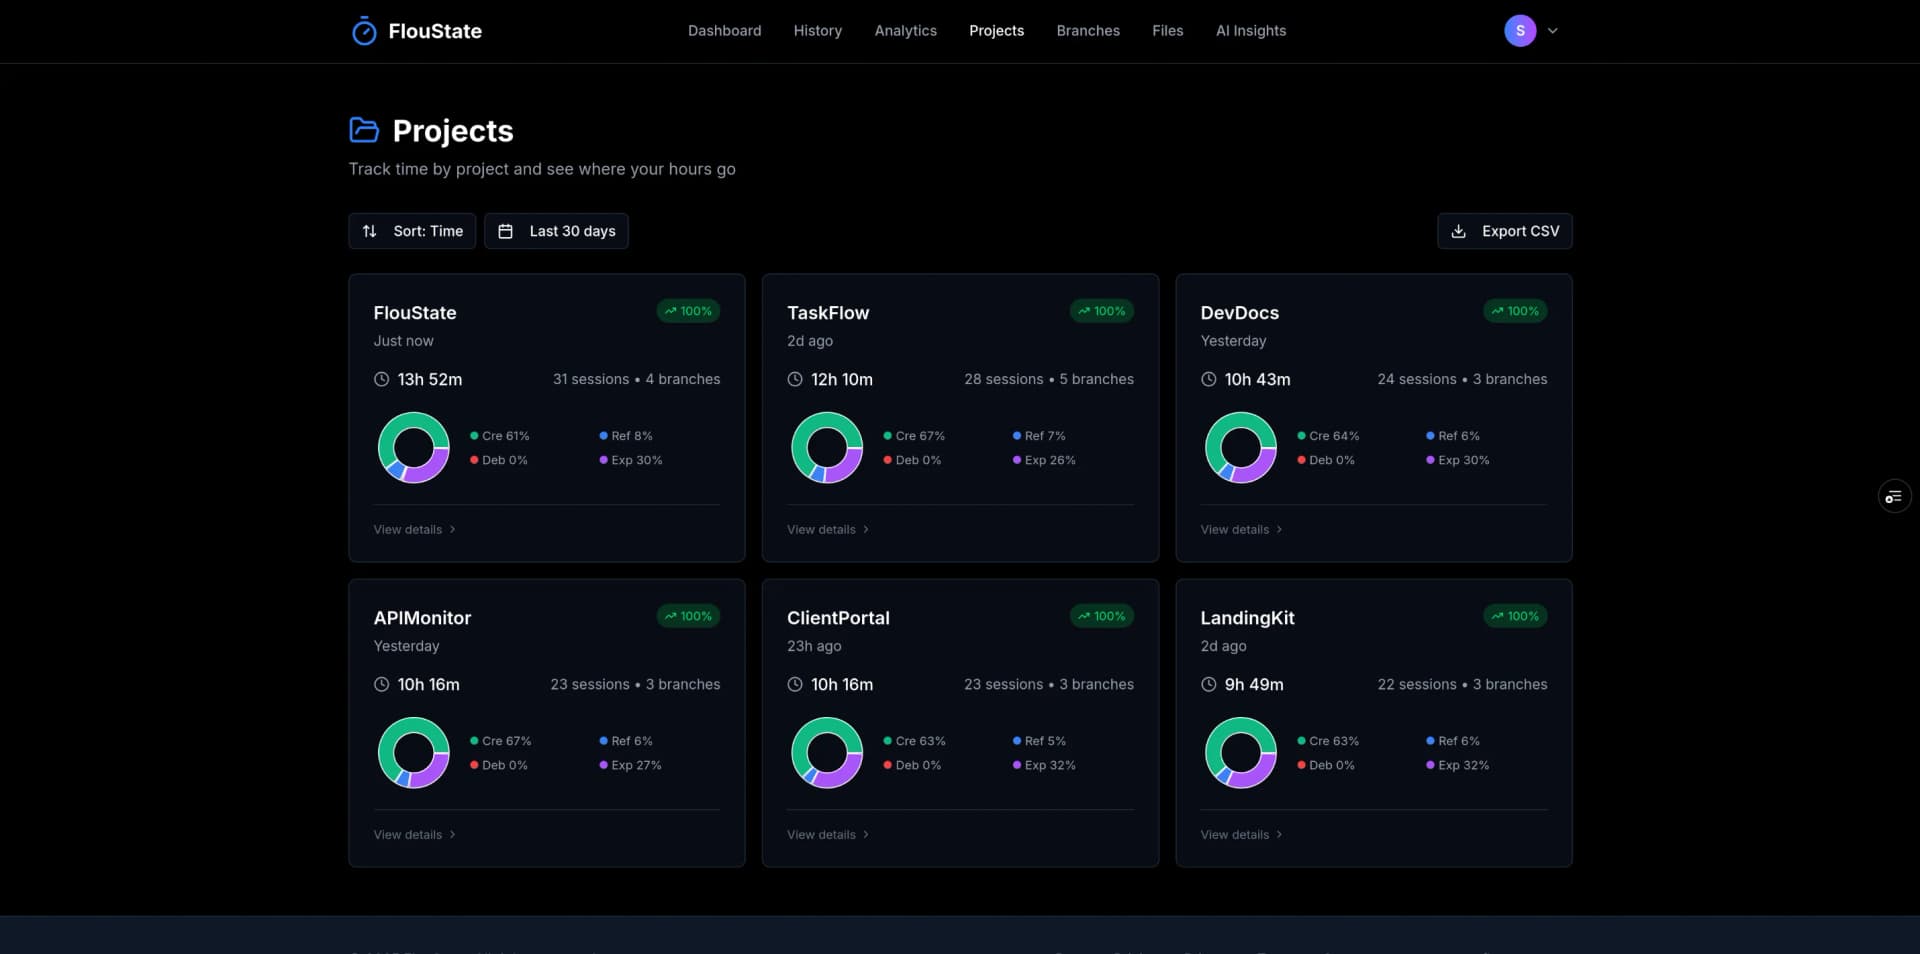Click Export CSV
Image resolution: width=1920 pixels, height=954 pixels.
(x=1504, y=231)
